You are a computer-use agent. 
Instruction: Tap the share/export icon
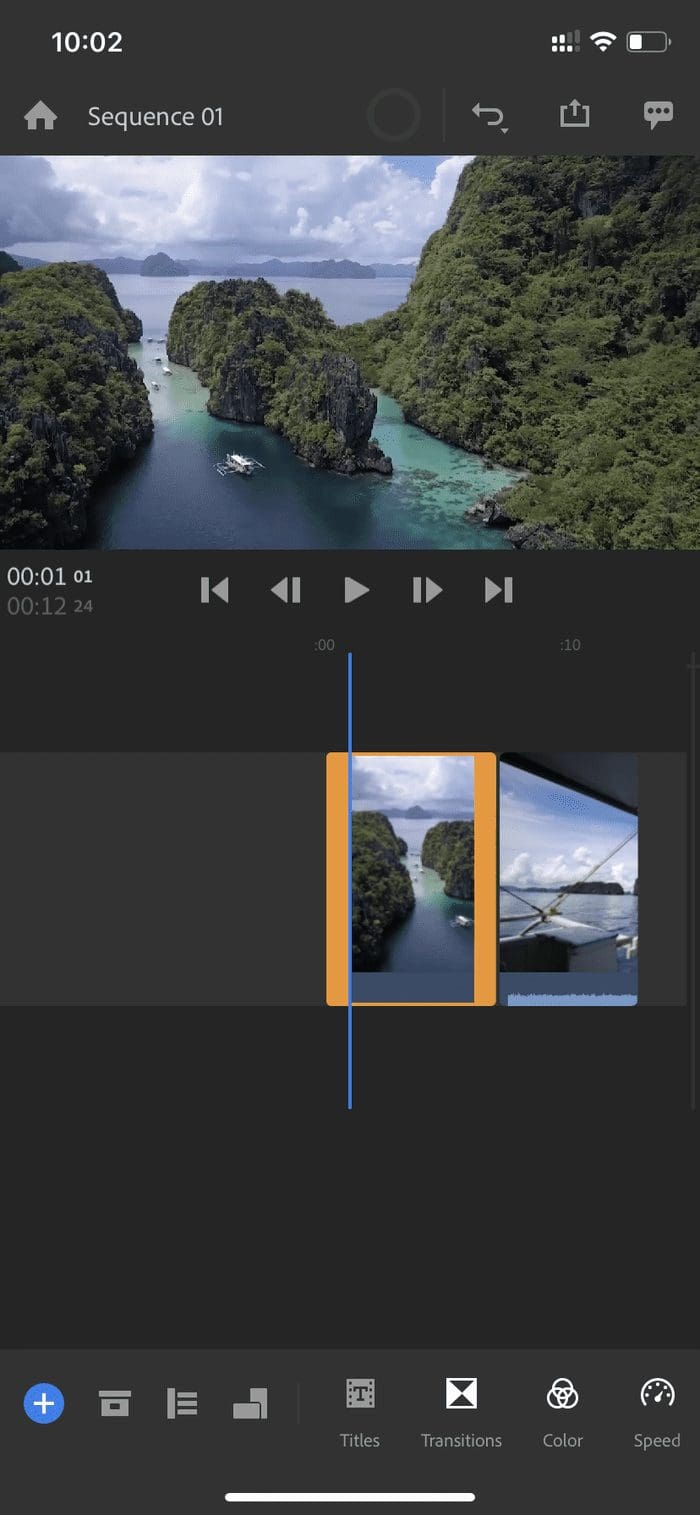point(575,115)
